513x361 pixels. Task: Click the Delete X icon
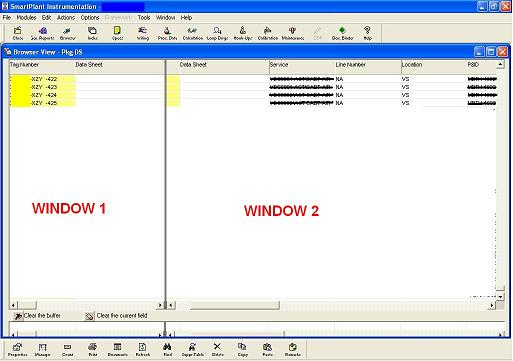tap(217, 350)
